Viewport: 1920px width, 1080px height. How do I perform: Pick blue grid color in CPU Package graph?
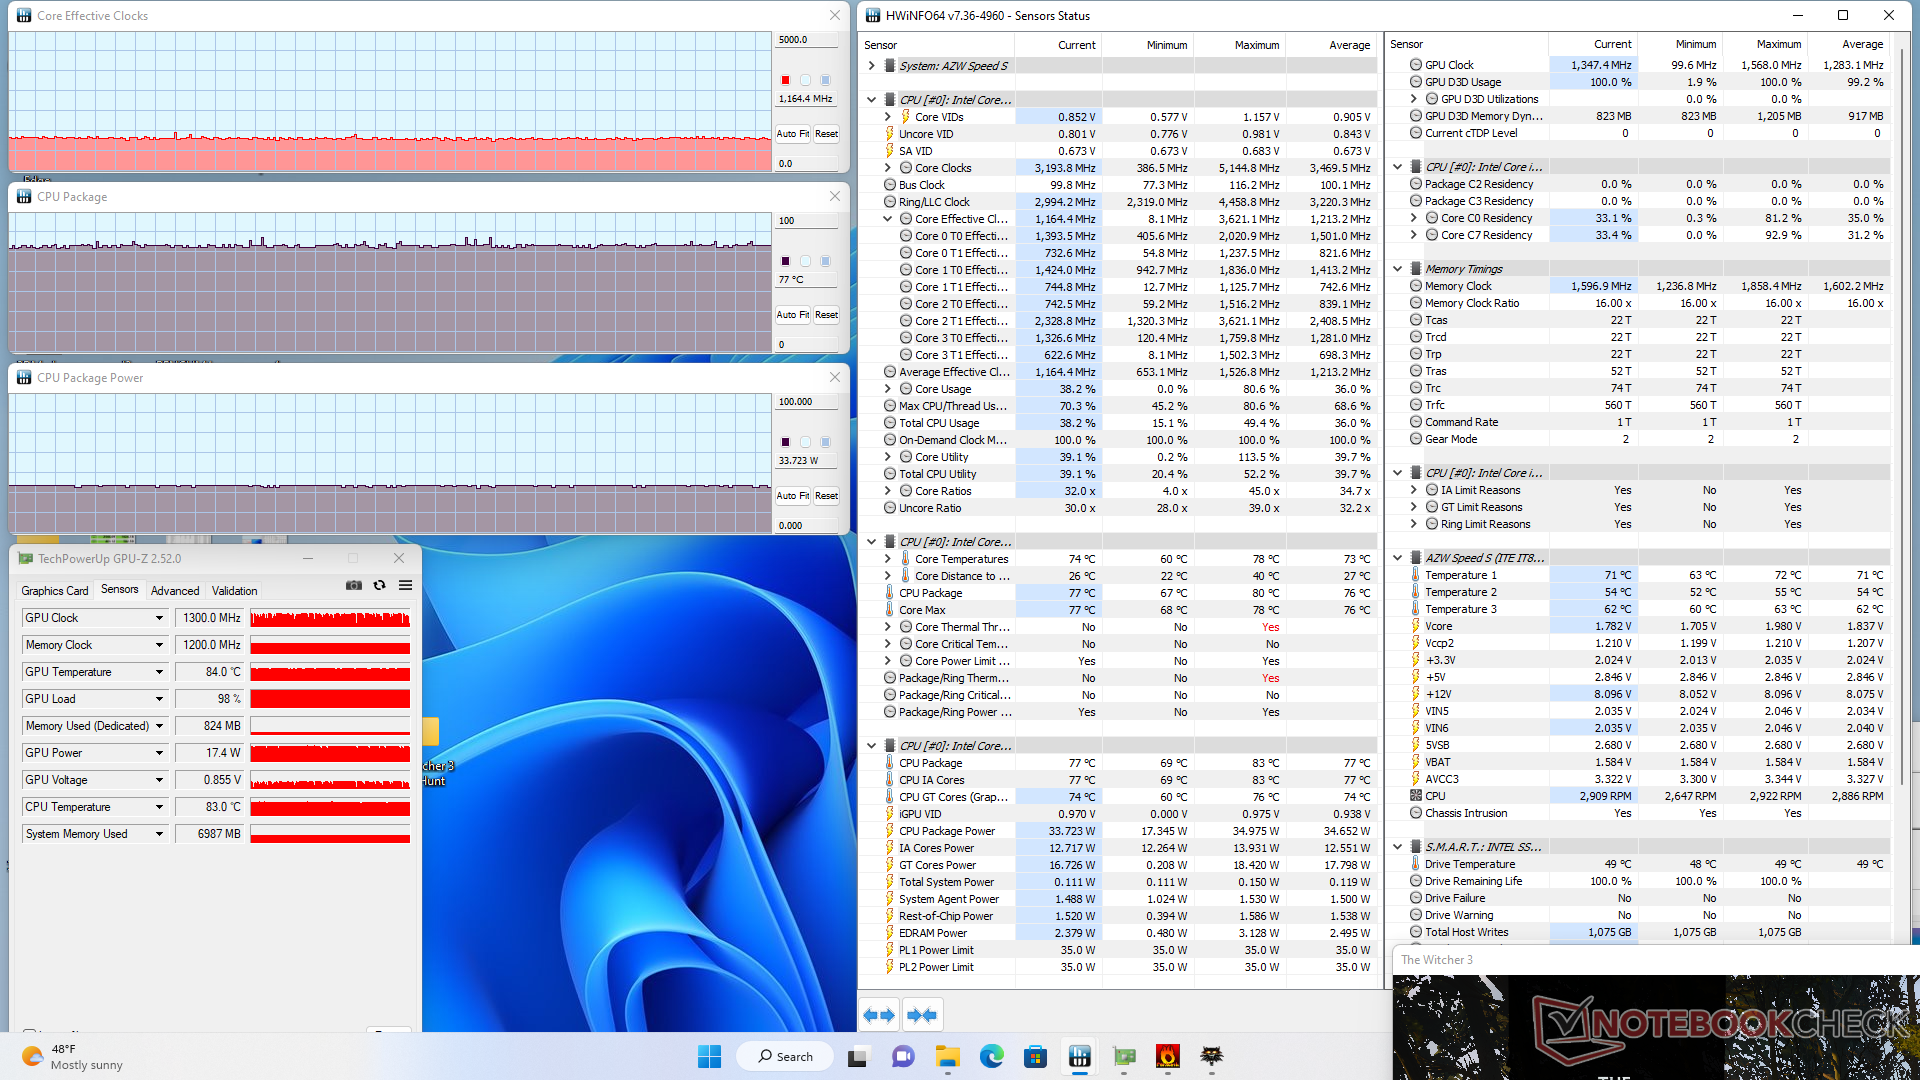pyautogui.click(x=826, y=261)
